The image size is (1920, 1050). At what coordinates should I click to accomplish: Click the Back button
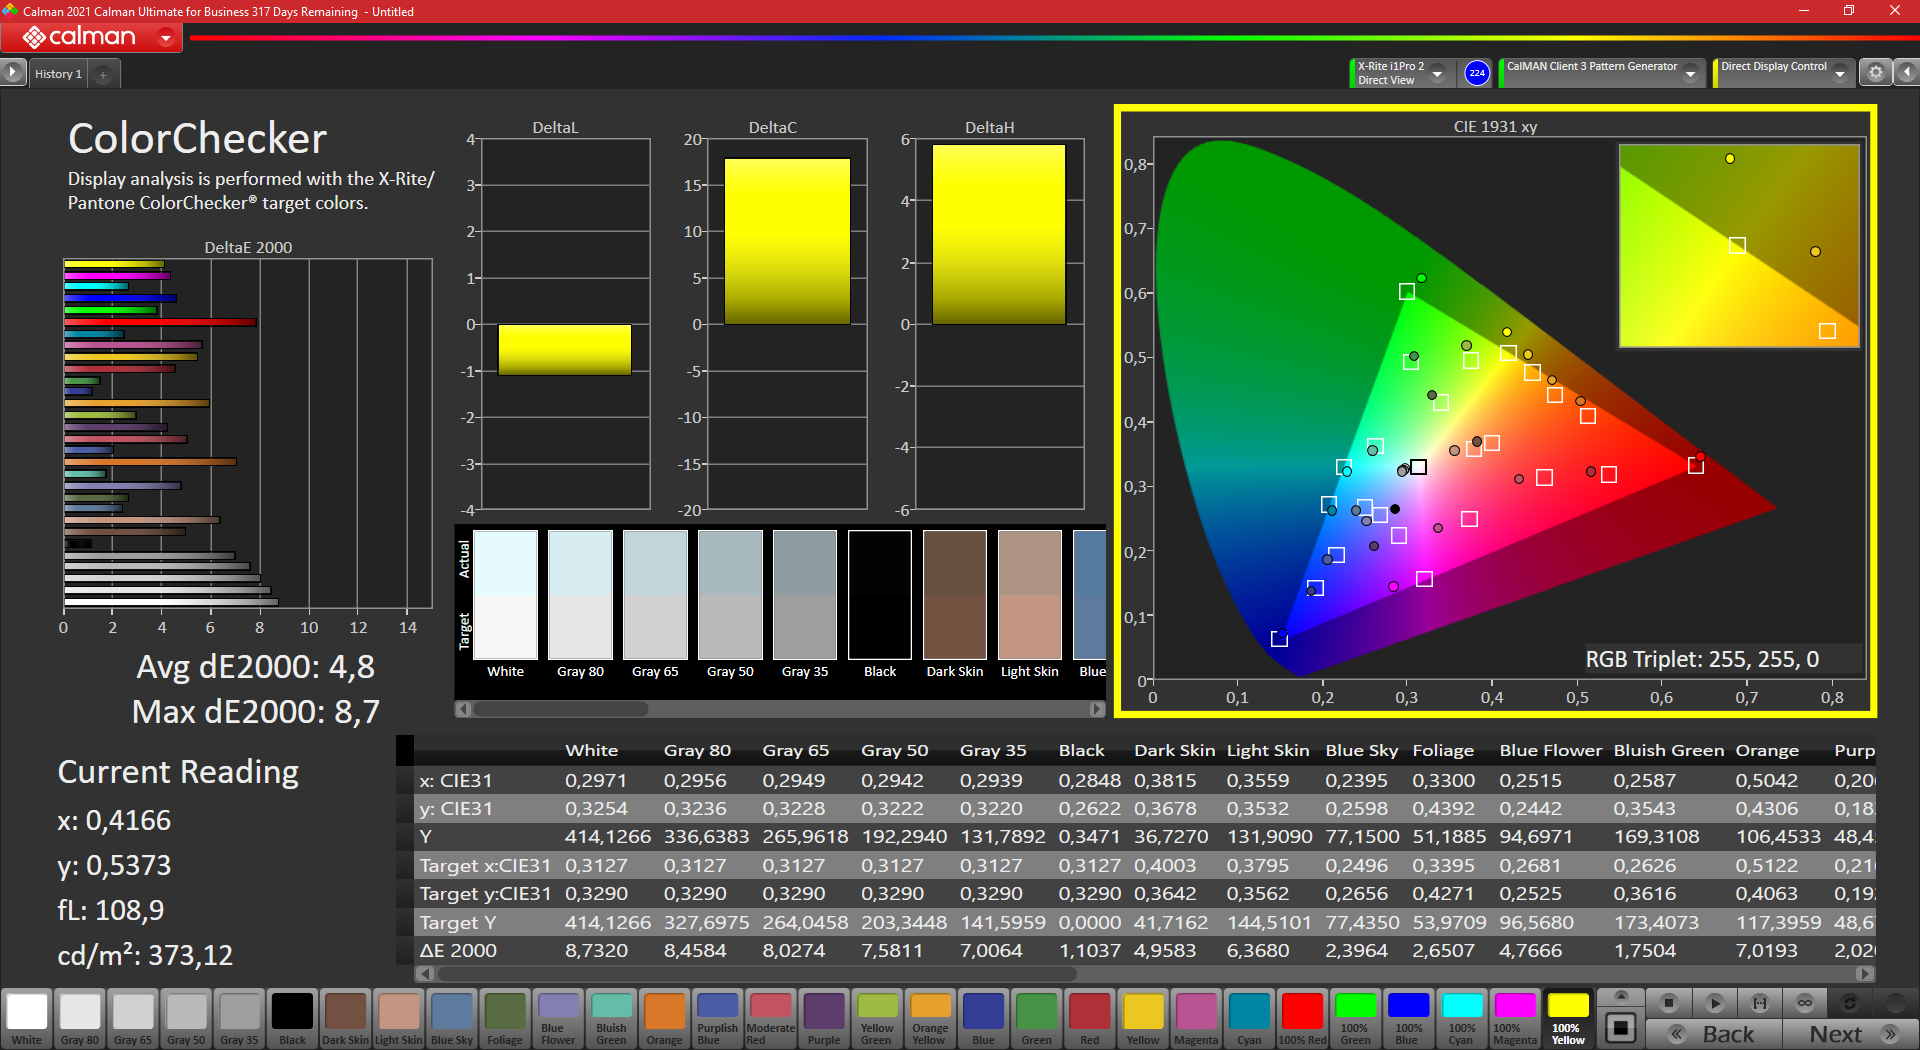pyautogui.click(x=1714, y=1034)
